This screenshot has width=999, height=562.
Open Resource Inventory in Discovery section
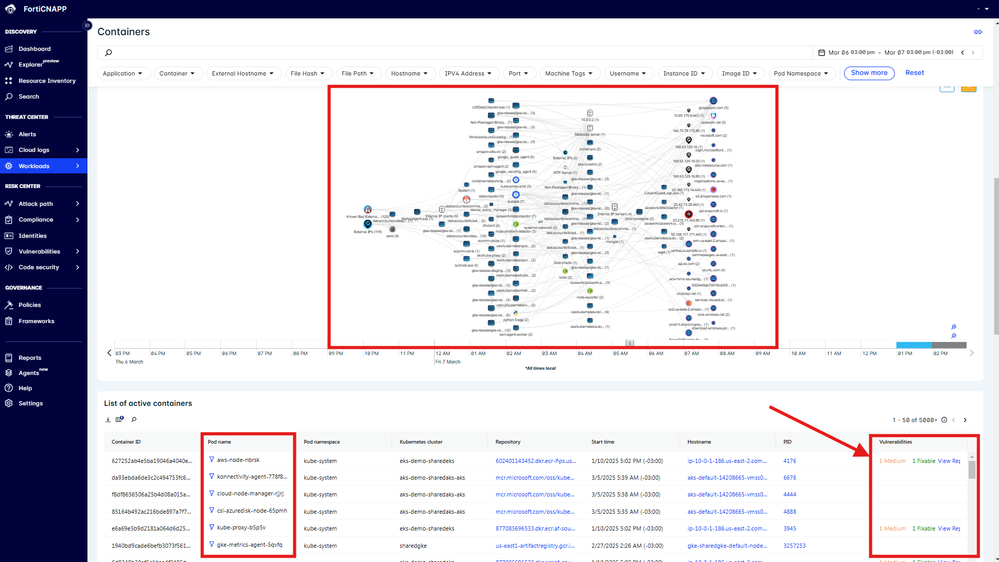pos(47,81)
